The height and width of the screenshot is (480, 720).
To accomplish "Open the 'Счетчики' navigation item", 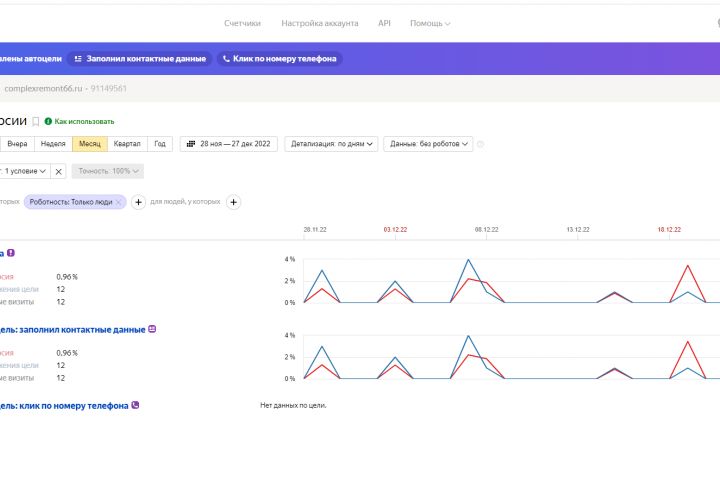I will click(243, 23).
